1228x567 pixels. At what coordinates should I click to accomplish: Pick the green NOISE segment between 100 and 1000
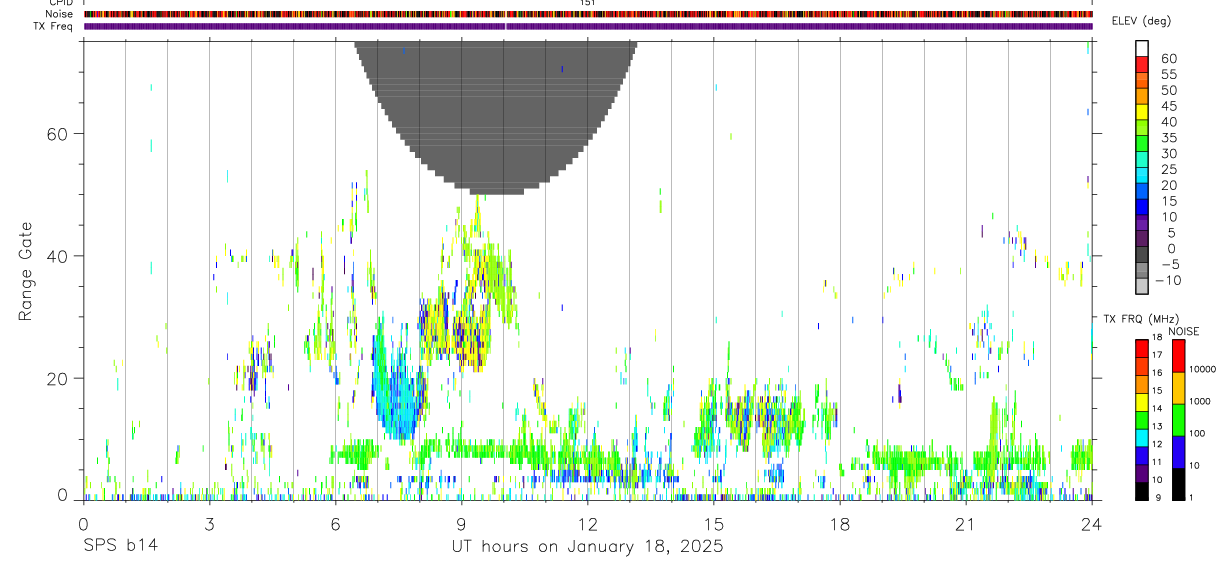(x=1178, y=420)
